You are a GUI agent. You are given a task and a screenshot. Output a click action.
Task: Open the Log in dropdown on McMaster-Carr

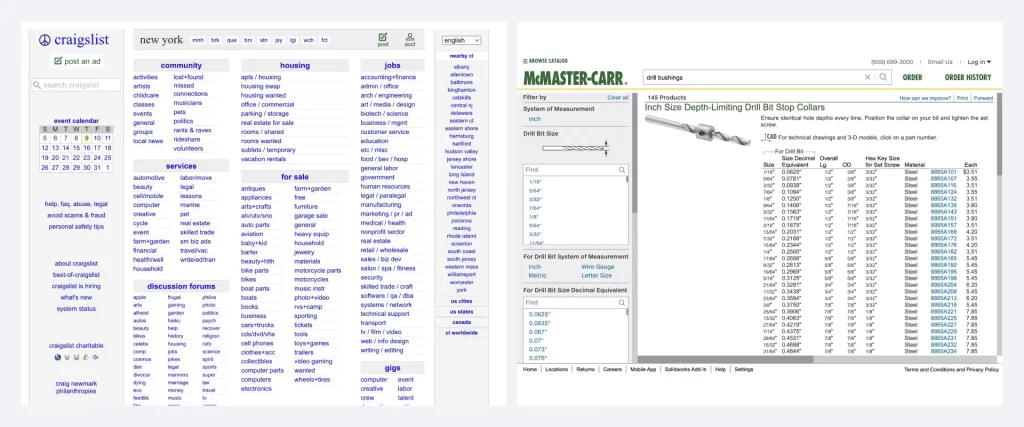coord(979,62)
